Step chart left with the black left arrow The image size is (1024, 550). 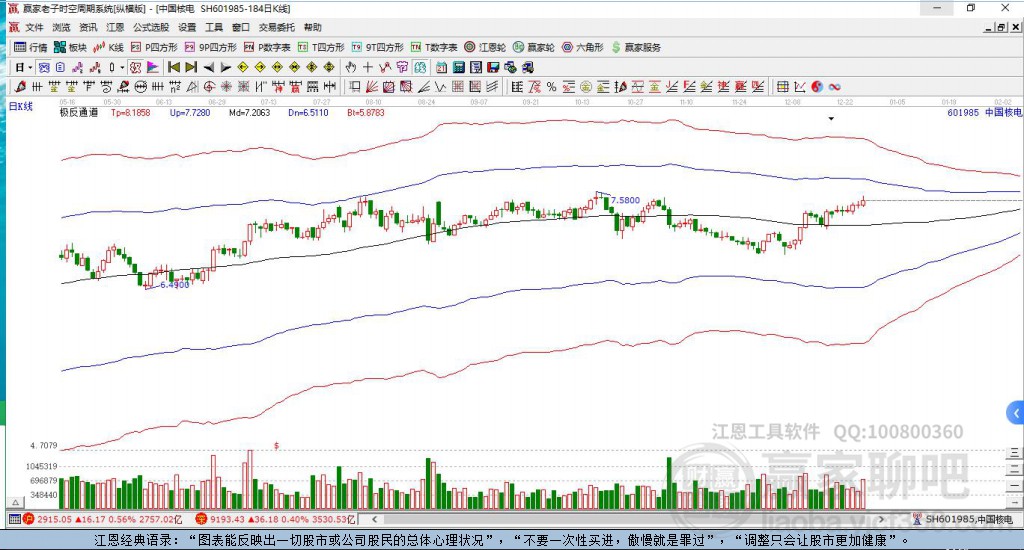coord(209,67)
